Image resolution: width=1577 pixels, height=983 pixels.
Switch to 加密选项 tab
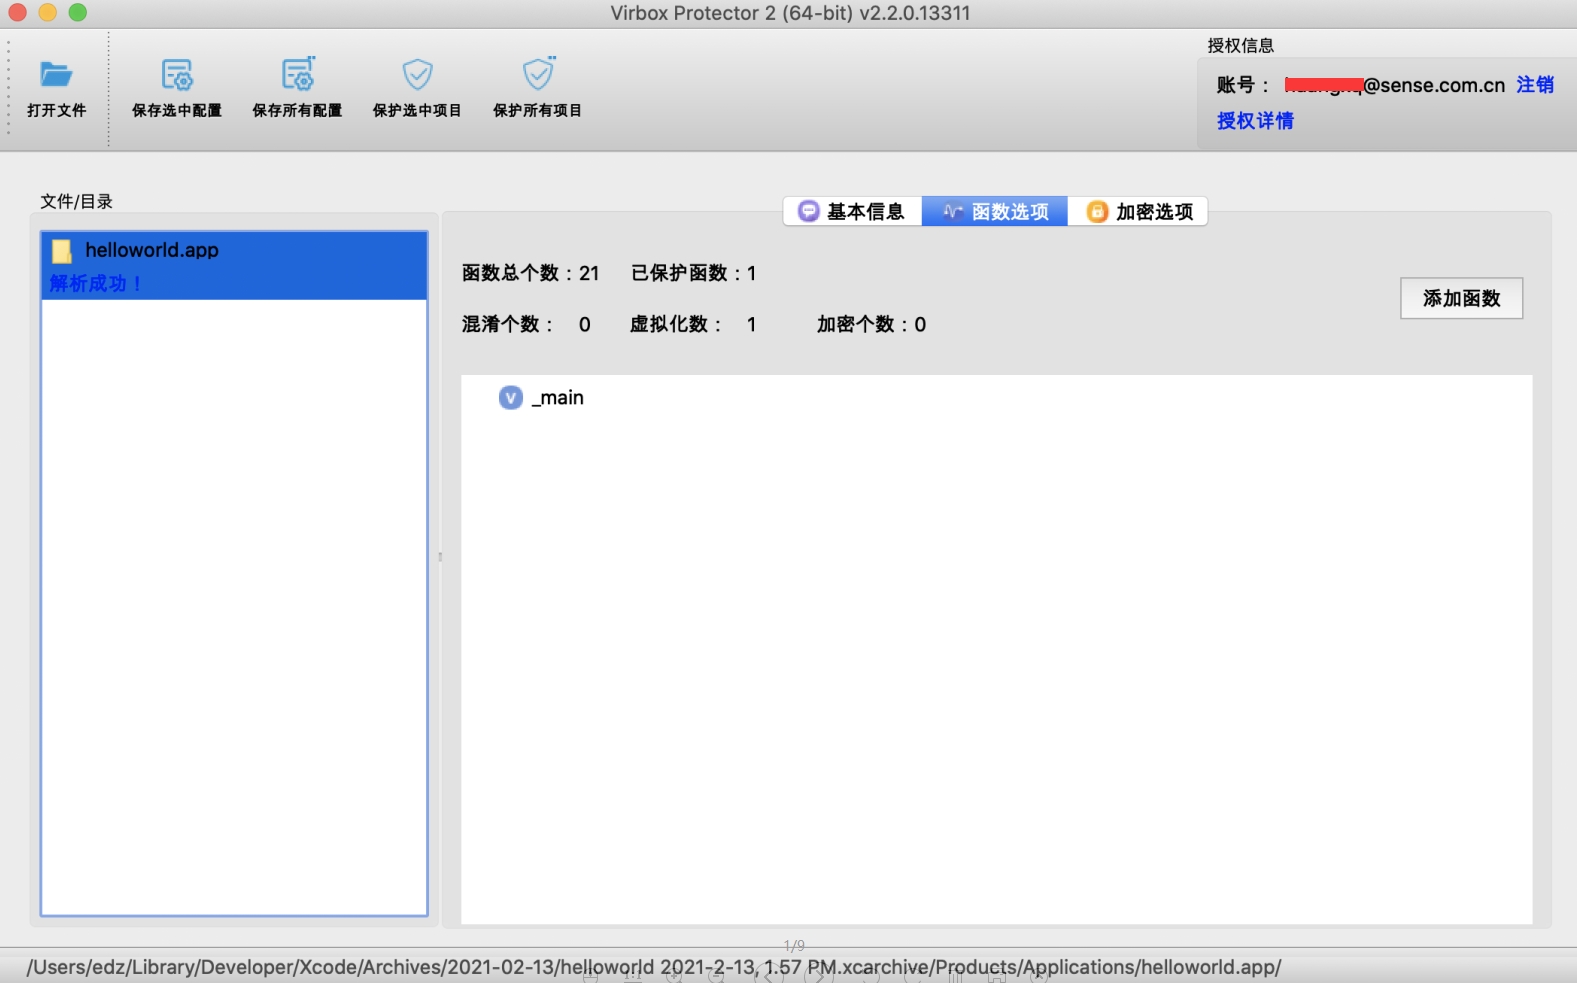click(1138, 211)
